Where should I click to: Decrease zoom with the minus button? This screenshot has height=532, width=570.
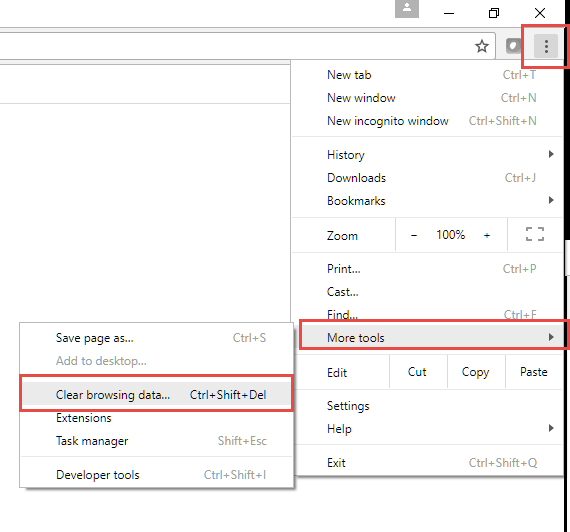click(x=414, y=235)
